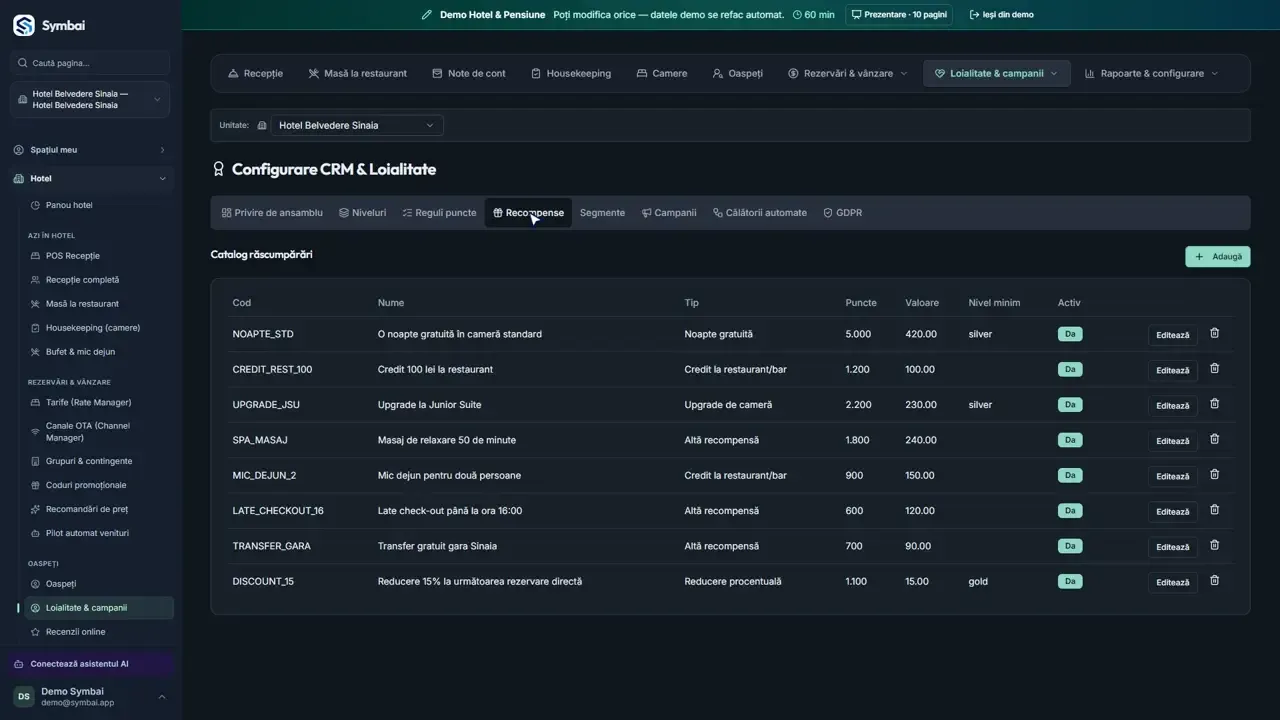Switch to the Campanii tab
Image resolution: width=1280 pixels, height=720 pixels.
(x=669, y=213)
